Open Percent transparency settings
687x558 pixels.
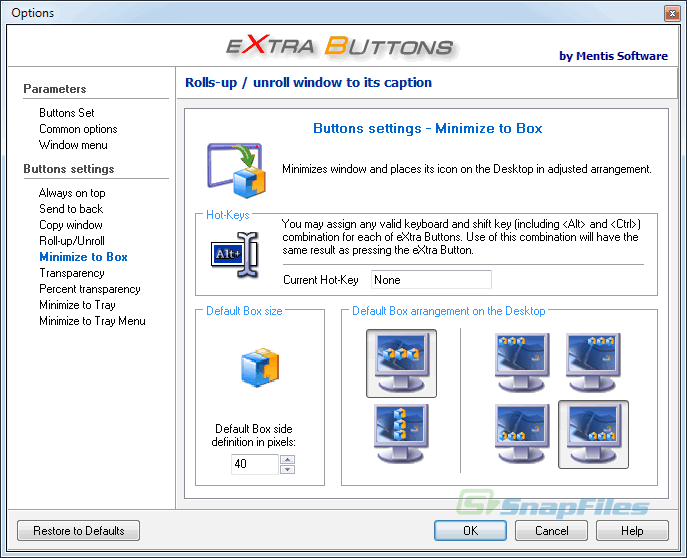coord(90,289)
